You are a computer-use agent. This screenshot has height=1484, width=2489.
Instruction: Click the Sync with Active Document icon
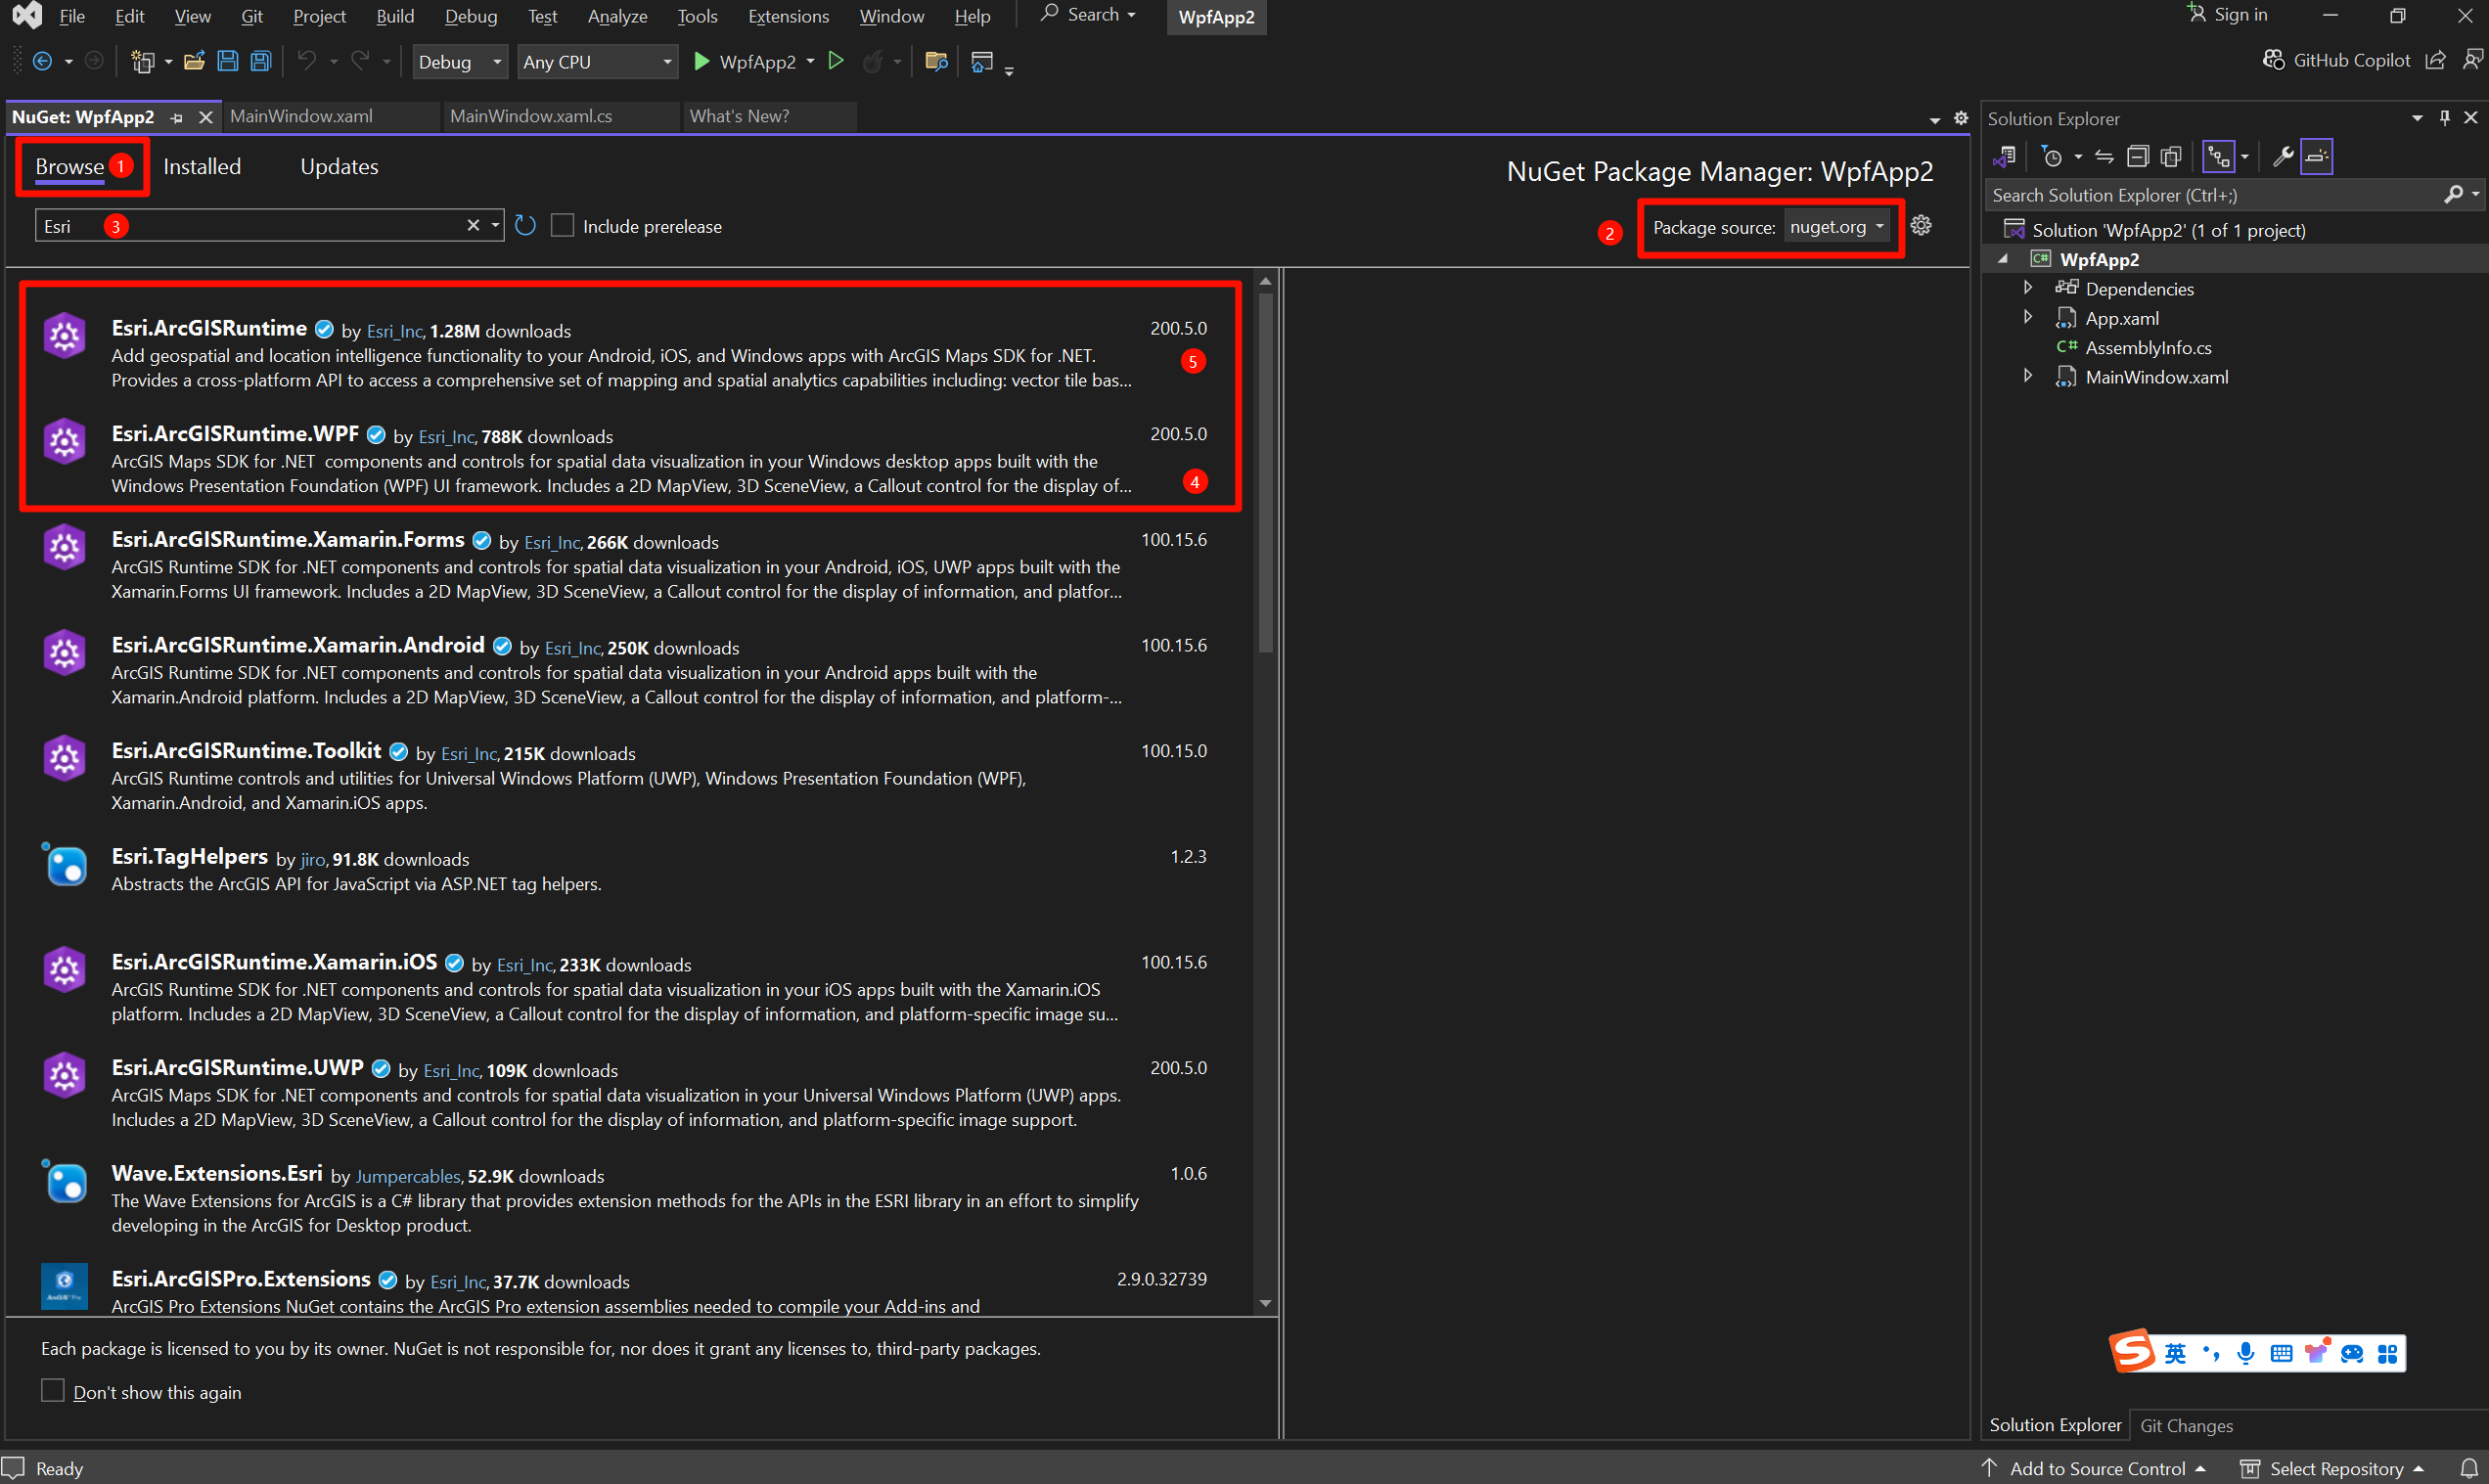(2104, 156)
